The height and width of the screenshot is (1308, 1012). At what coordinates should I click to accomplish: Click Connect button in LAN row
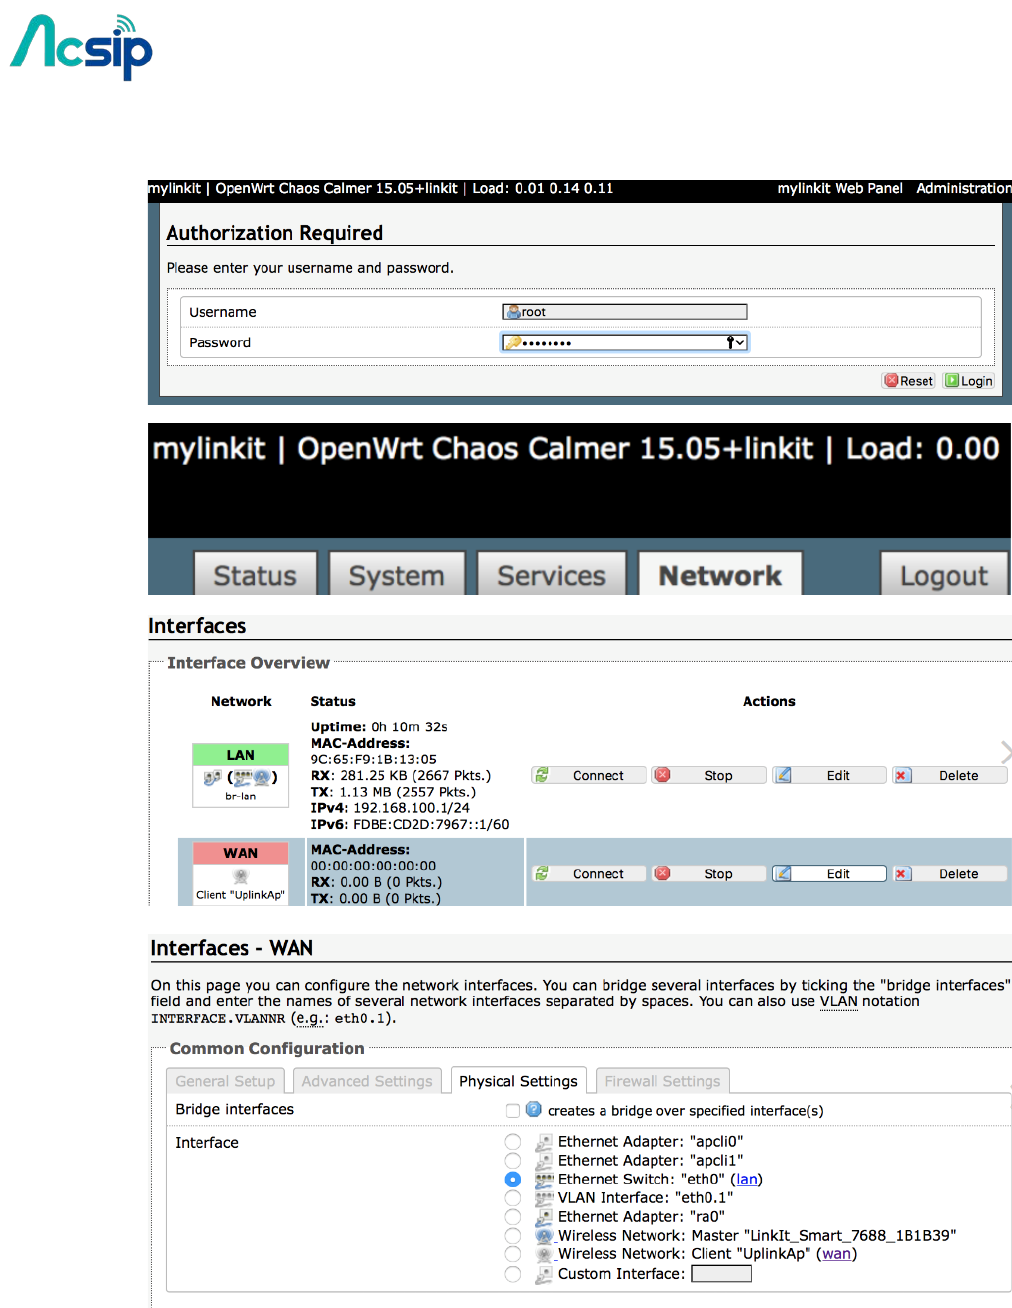pos(588,775)
